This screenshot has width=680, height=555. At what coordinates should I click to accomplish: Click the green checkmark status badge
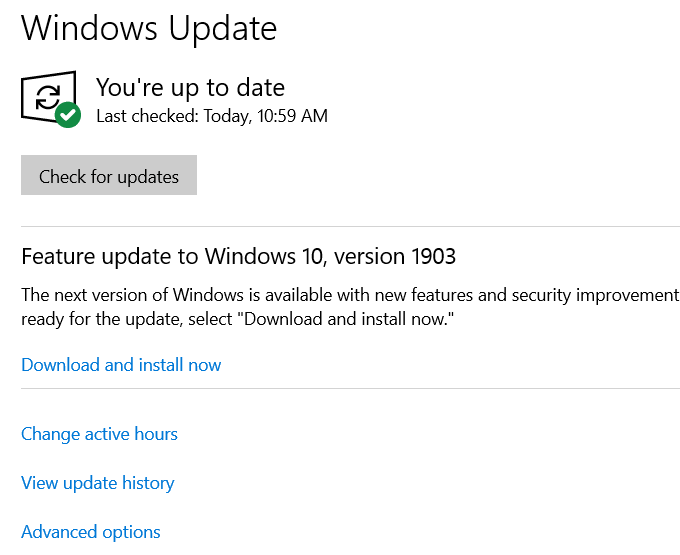click(68, 115)
